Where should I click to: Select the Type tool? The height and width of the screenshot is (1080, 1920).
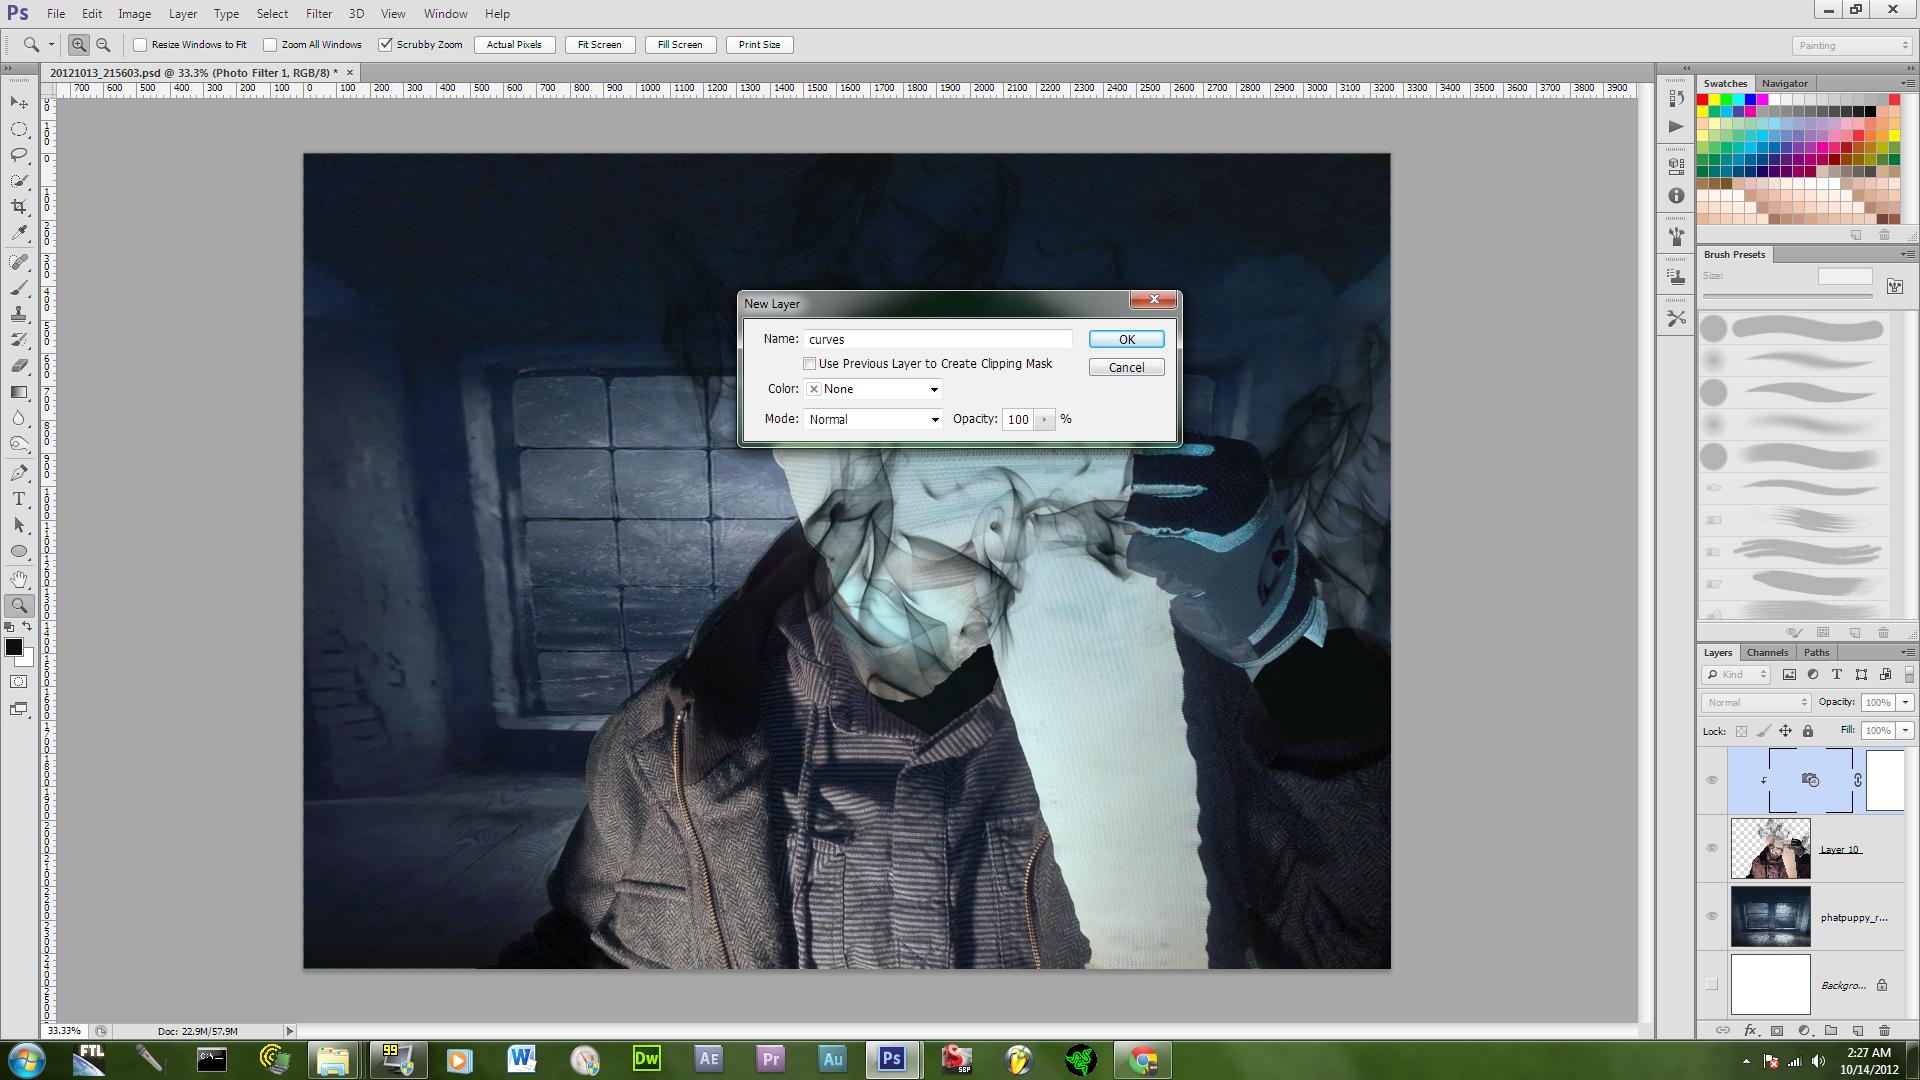tap(19, 499)
